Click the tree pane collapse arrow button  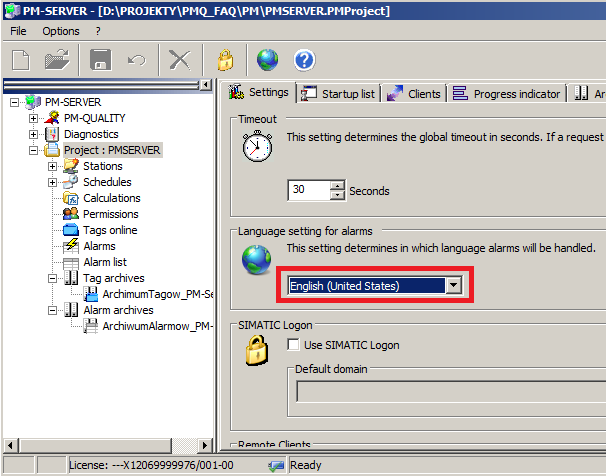click(x=206, y=85)
